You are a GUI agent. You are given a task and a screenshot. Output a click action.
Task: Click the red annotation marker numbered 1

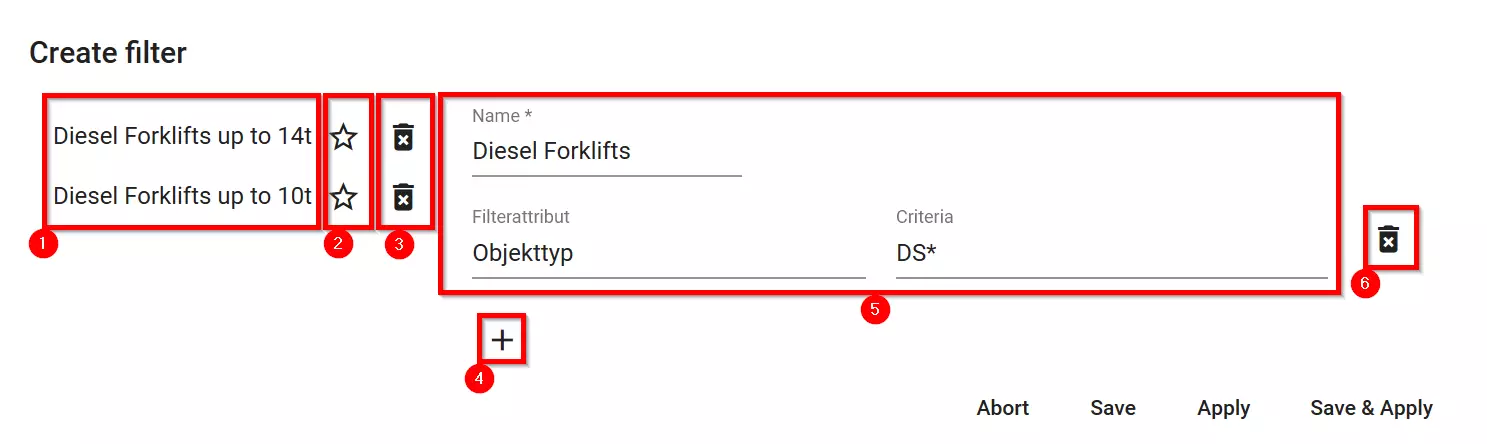point(44,244)
